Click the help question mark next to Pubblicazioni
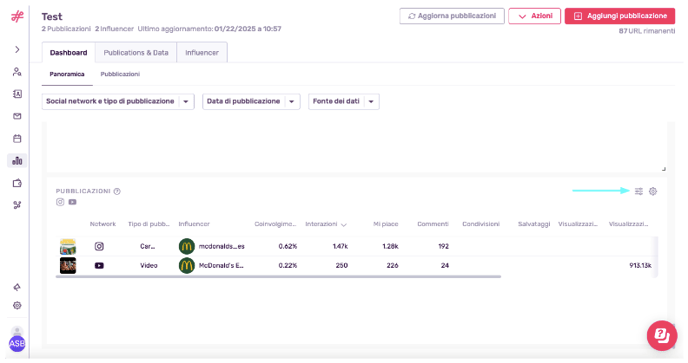This screenshot has height=363, width=688. click(117, 191)
